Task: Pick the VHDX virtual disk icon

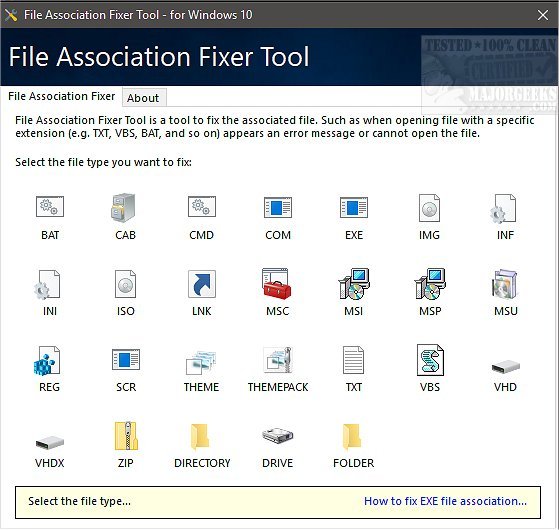Action: [50, 443]
